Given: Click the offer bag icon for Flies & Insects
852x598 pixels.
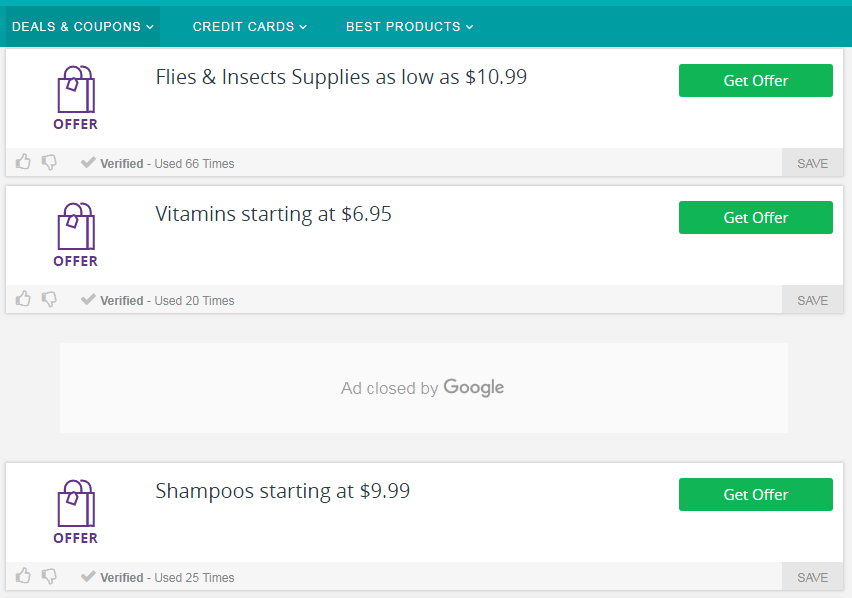Looking at the screenshot, I should tap(76, 98).
